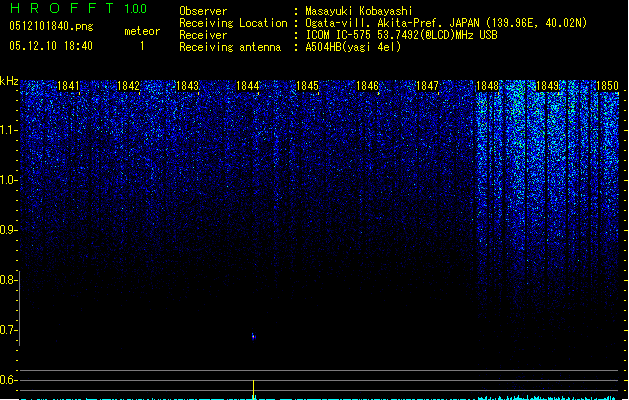Click the Receiving Location value text
The width and height of the screenshot is (629, 400).
446,23
